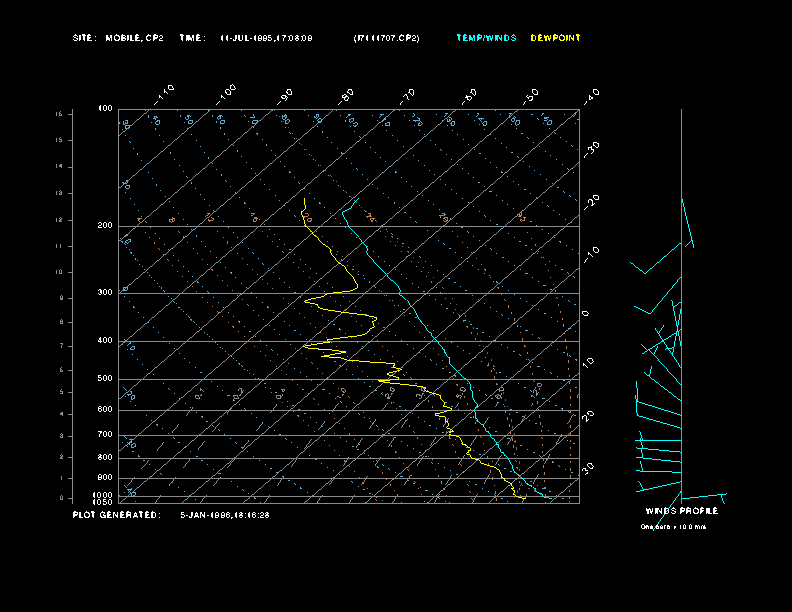This screenshot has width=792, height=612.
Task: Click the 3 km height axis tick label
Action: [62, 436]
